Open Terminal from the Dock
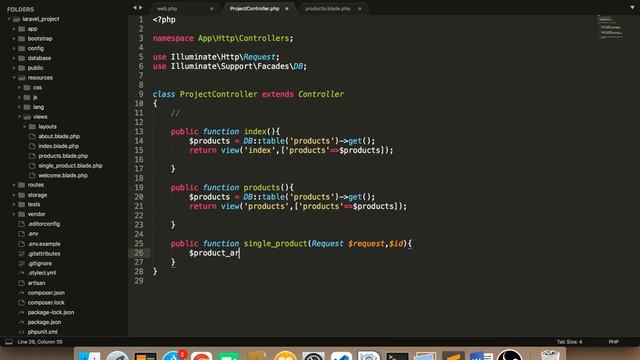640x360 pixels. [397, 356]
